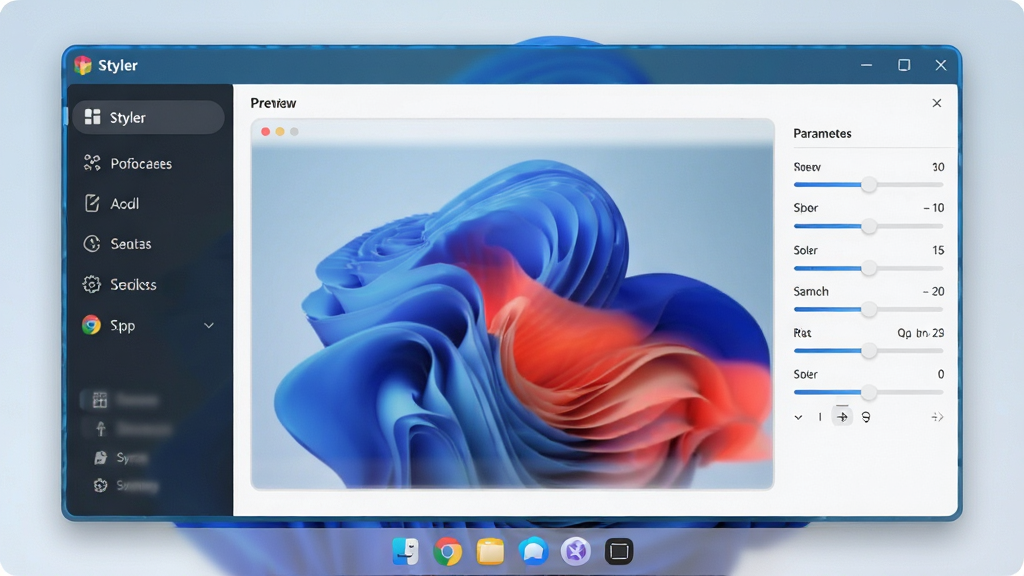This screenshot has height=576, width=1024.
Task: Open the purple round app in dock
Action: pyautogui.click(x=575, y=552)
